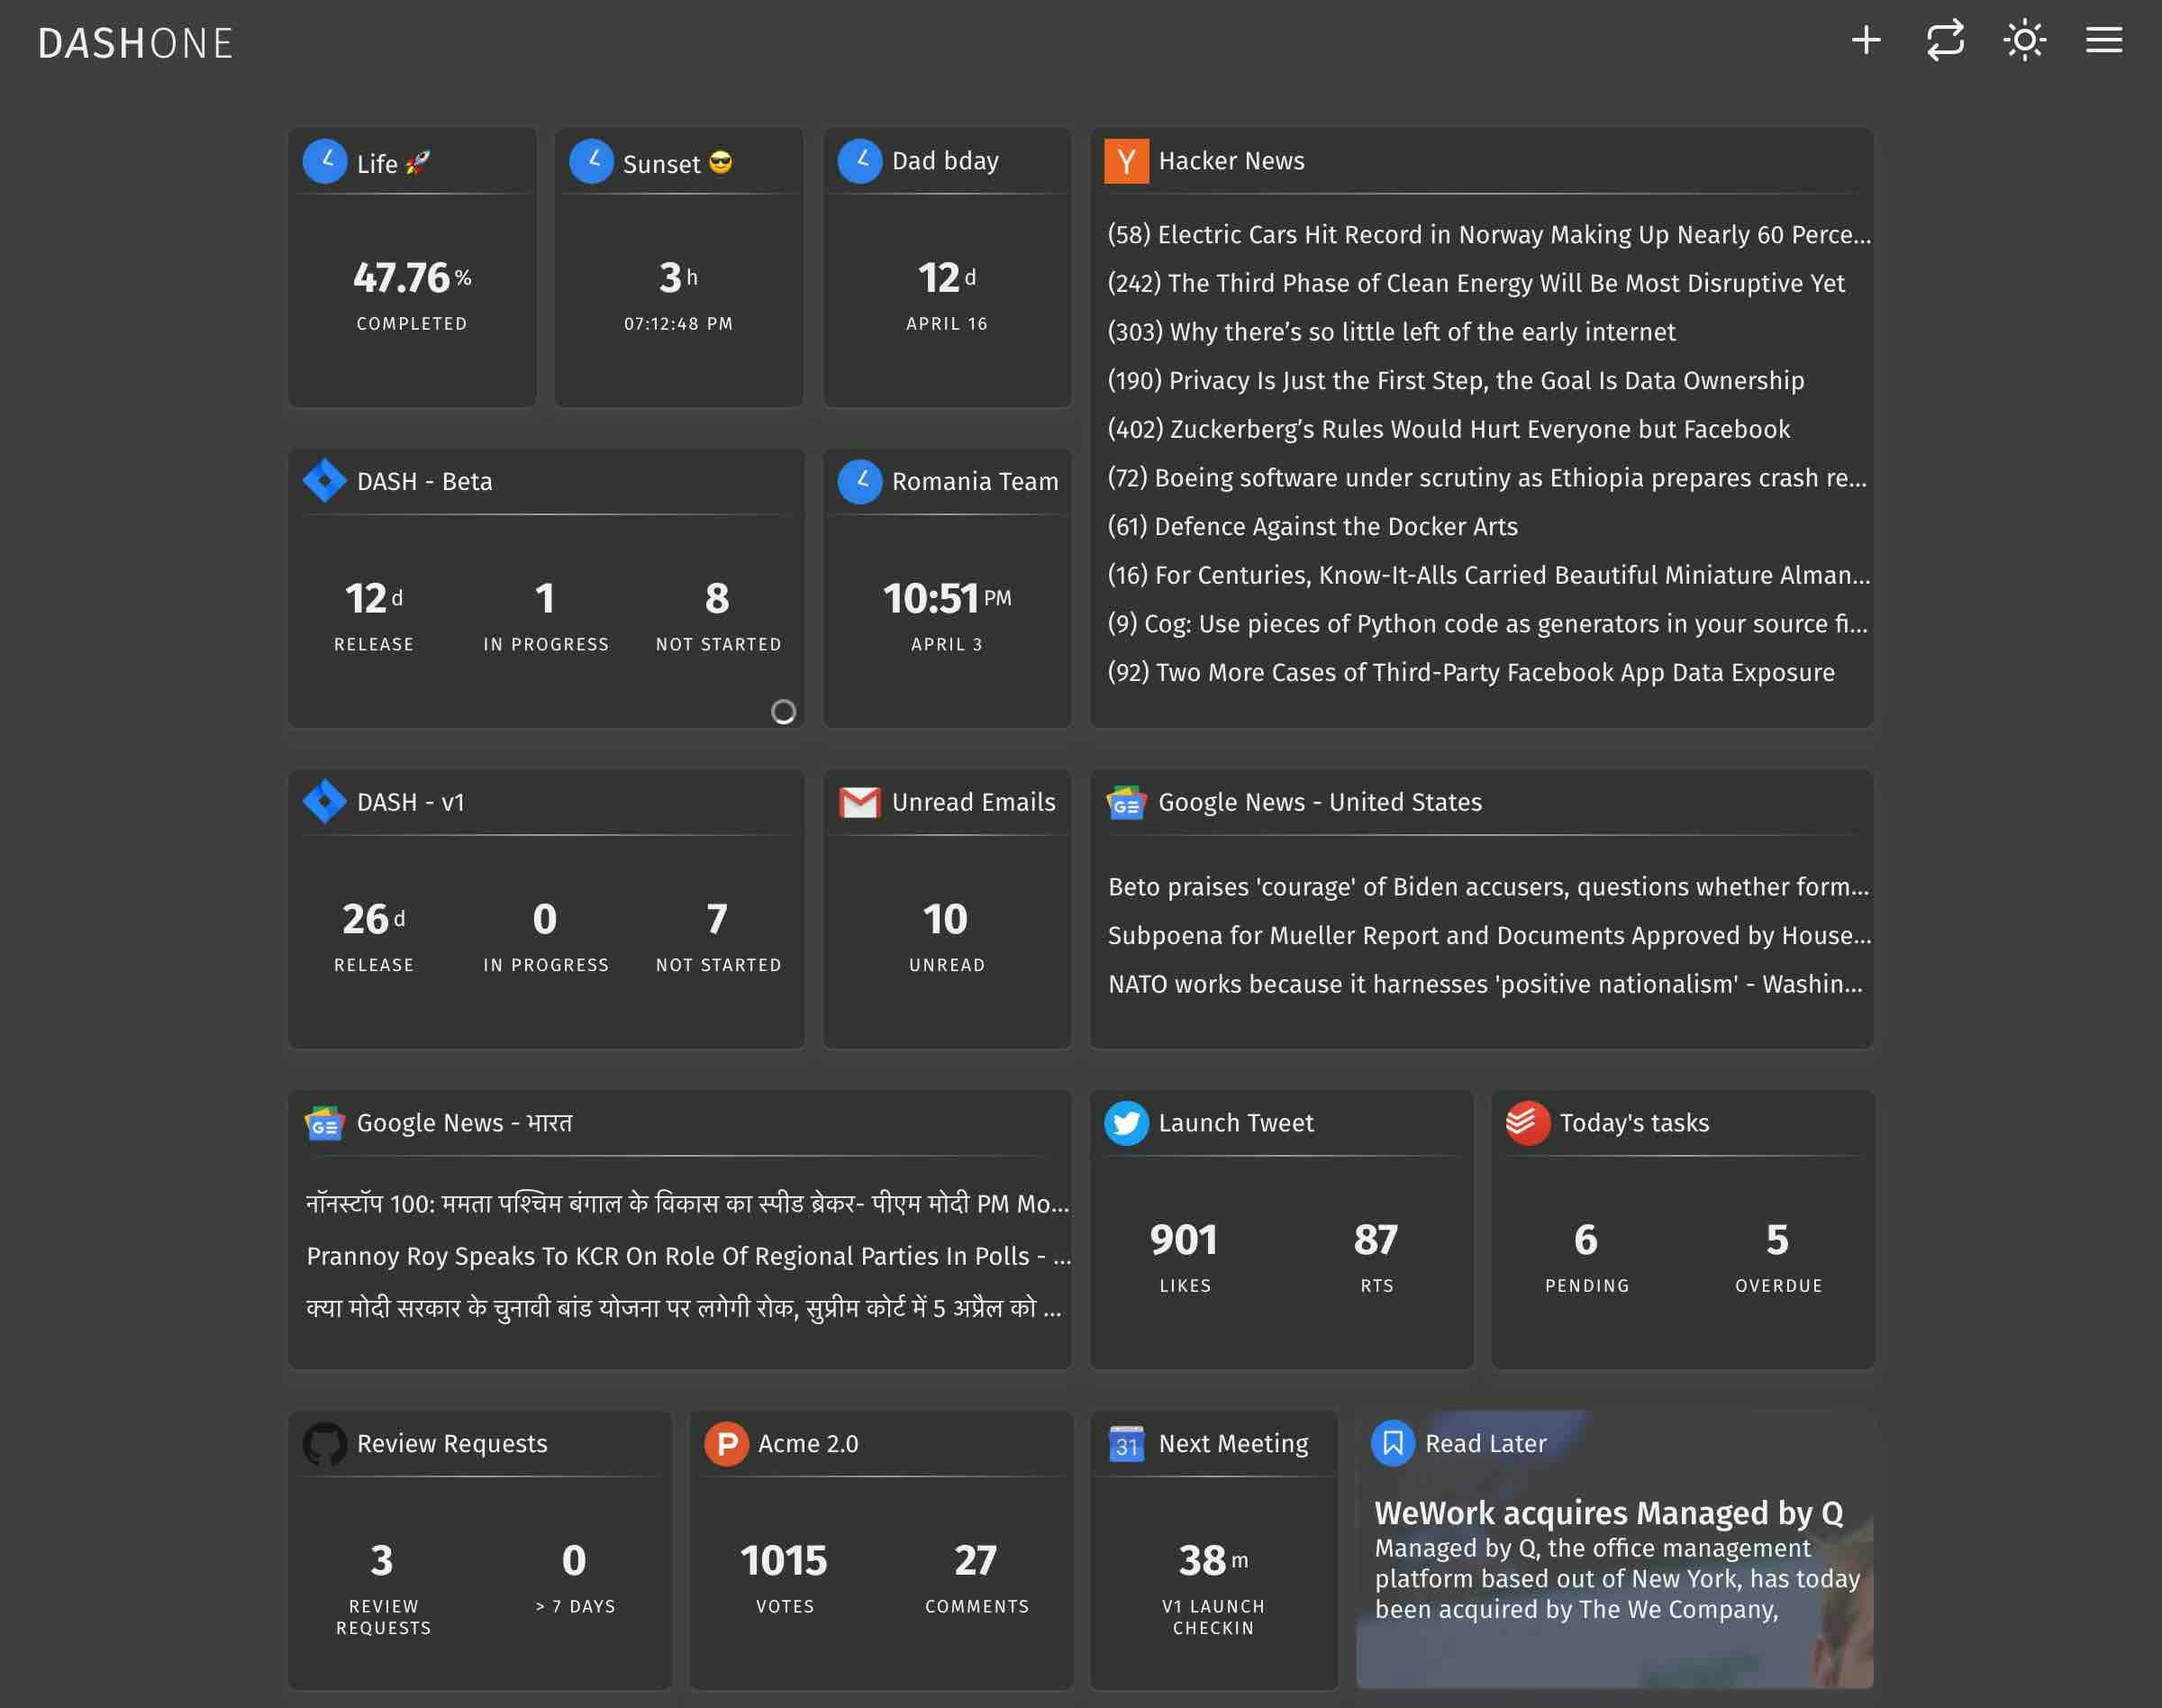Click the Todoist icon on Today's tasks
The image size is (2162, 1708).
click(x=1527, y=1123)
